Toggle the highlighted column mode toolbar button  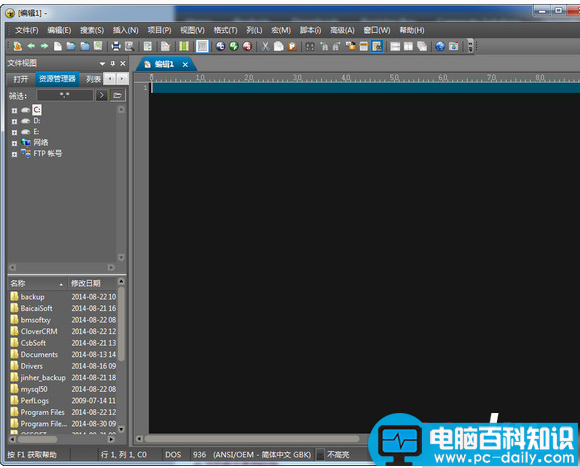point(202,46)
